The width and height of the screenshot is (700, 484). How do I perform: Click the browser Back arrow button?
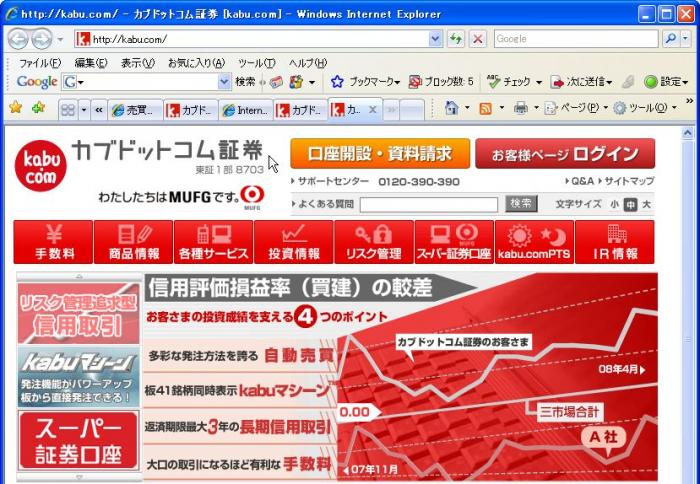pyautogui.click(x=18, y=39)
